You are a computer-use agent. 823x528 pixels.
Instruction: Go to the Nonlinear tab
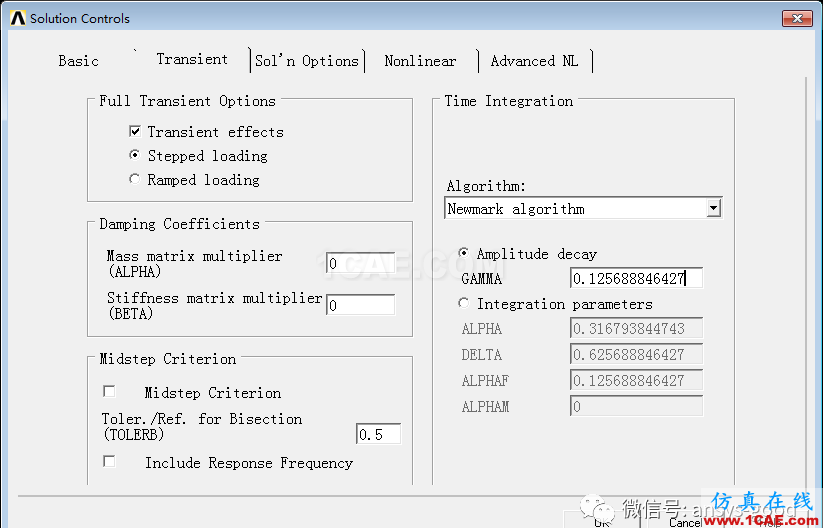click(x=420, y=61)
